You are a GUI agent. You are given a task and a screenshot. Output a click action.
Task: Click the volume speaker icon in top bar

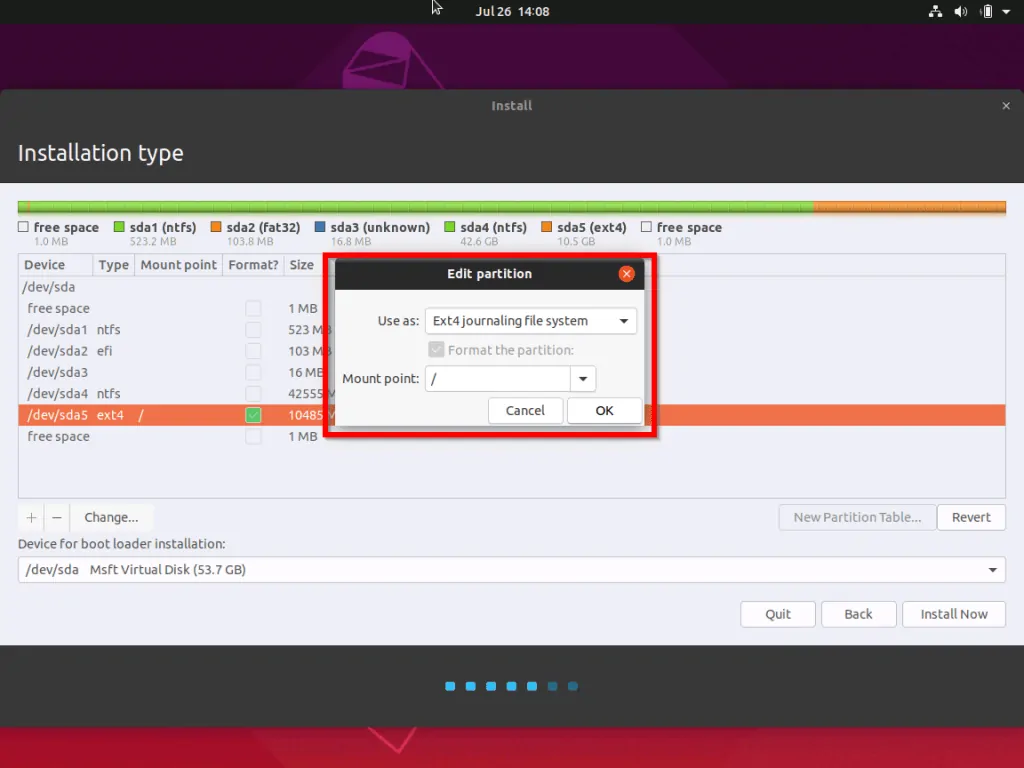pyautogui.click(x=961, y=11)
